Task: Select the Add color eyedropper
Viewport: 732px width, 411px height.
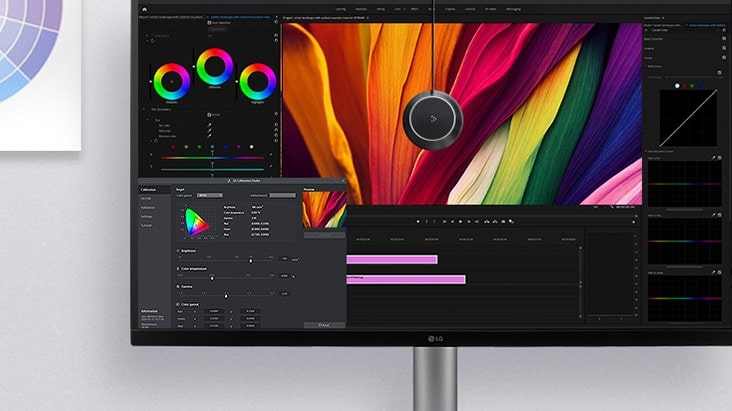Action: (x=209, y=130)
